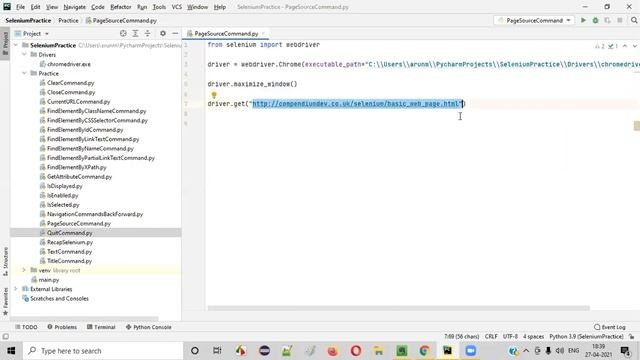Click the Expand All icon in Project panel
This screenshot has height=360, width=640.
tap(135, 33)
